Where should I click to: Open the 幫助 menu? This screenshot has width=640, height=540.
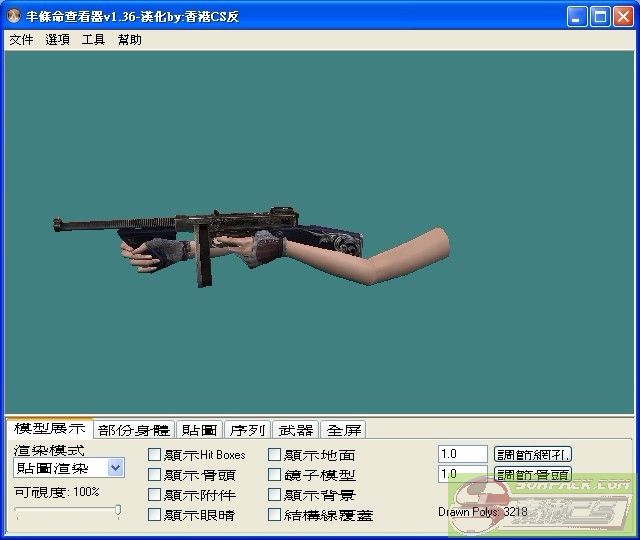130,40
